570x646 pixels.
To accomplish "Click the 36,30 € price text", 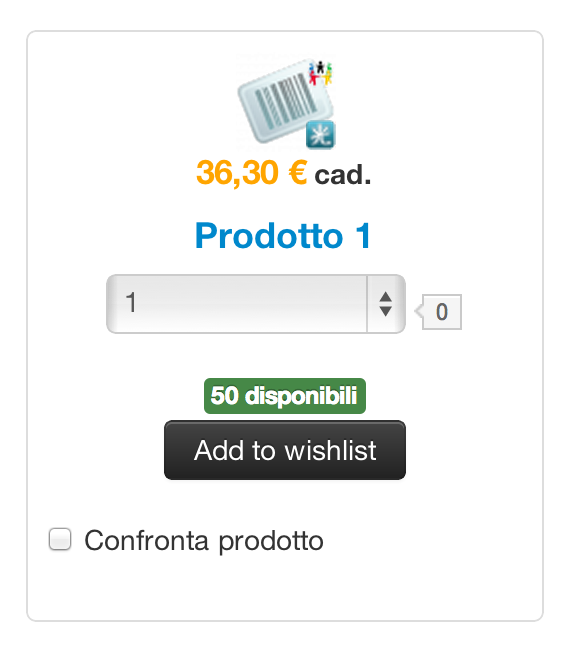I will (252, 172).
